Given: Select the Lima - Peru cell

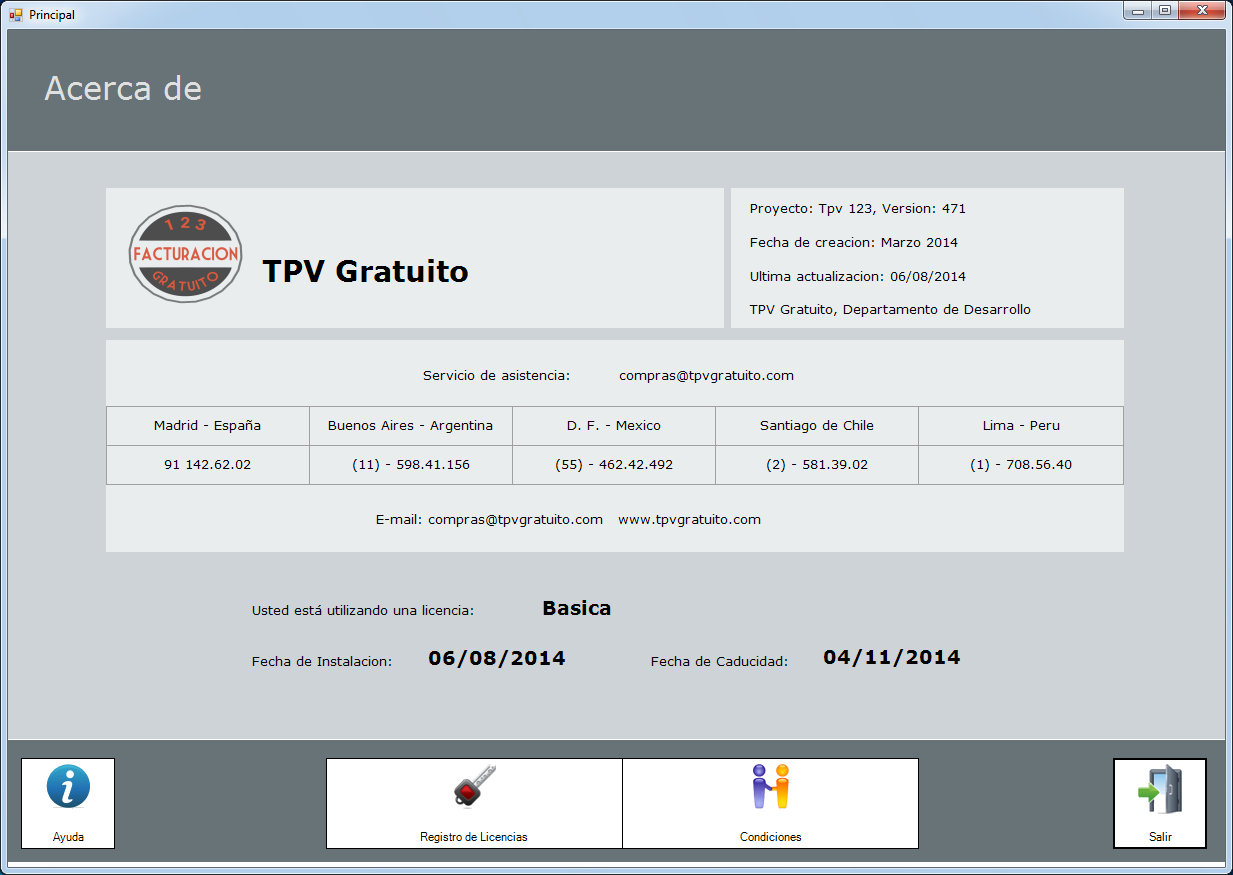Looking at the screenshot, I should [x=1020, y=426].
